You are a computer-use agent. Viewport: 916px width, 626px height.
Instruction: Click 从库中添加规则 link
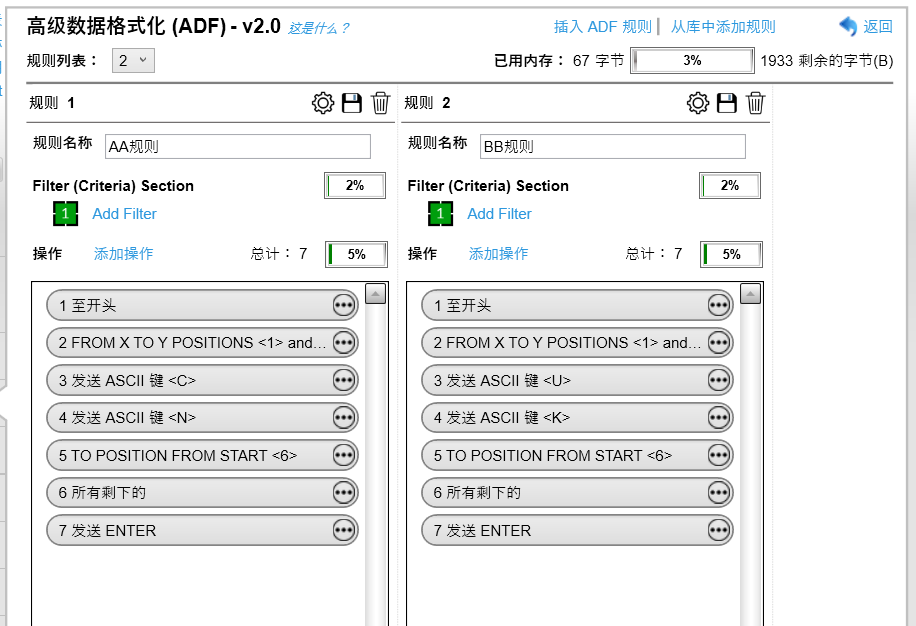(x=723, y=27)
